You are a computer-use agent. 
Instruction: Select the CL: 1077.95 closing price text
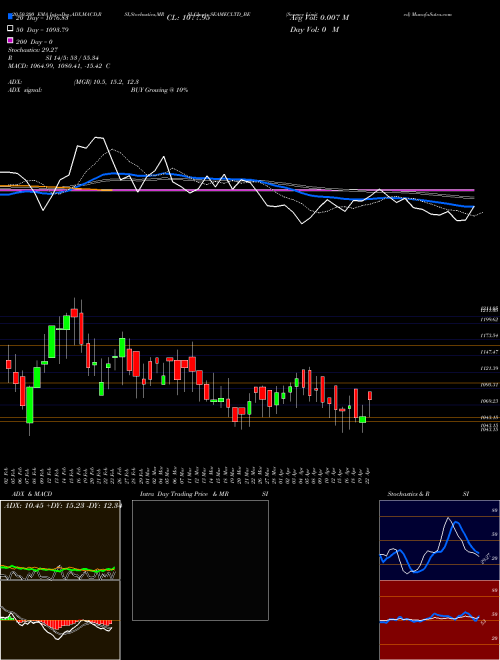188,18
